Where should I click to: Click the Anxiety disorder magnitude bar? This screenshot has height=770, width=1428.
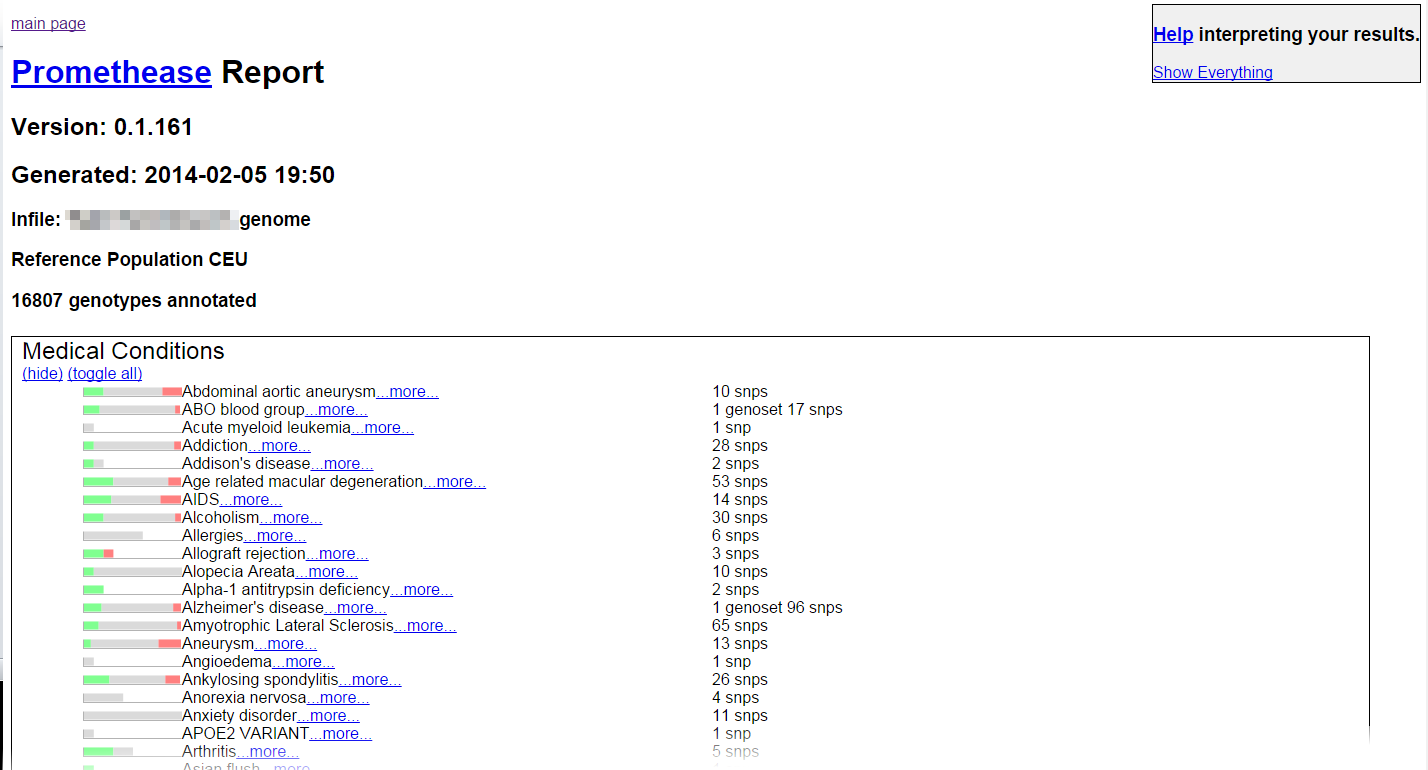[132, 716]
